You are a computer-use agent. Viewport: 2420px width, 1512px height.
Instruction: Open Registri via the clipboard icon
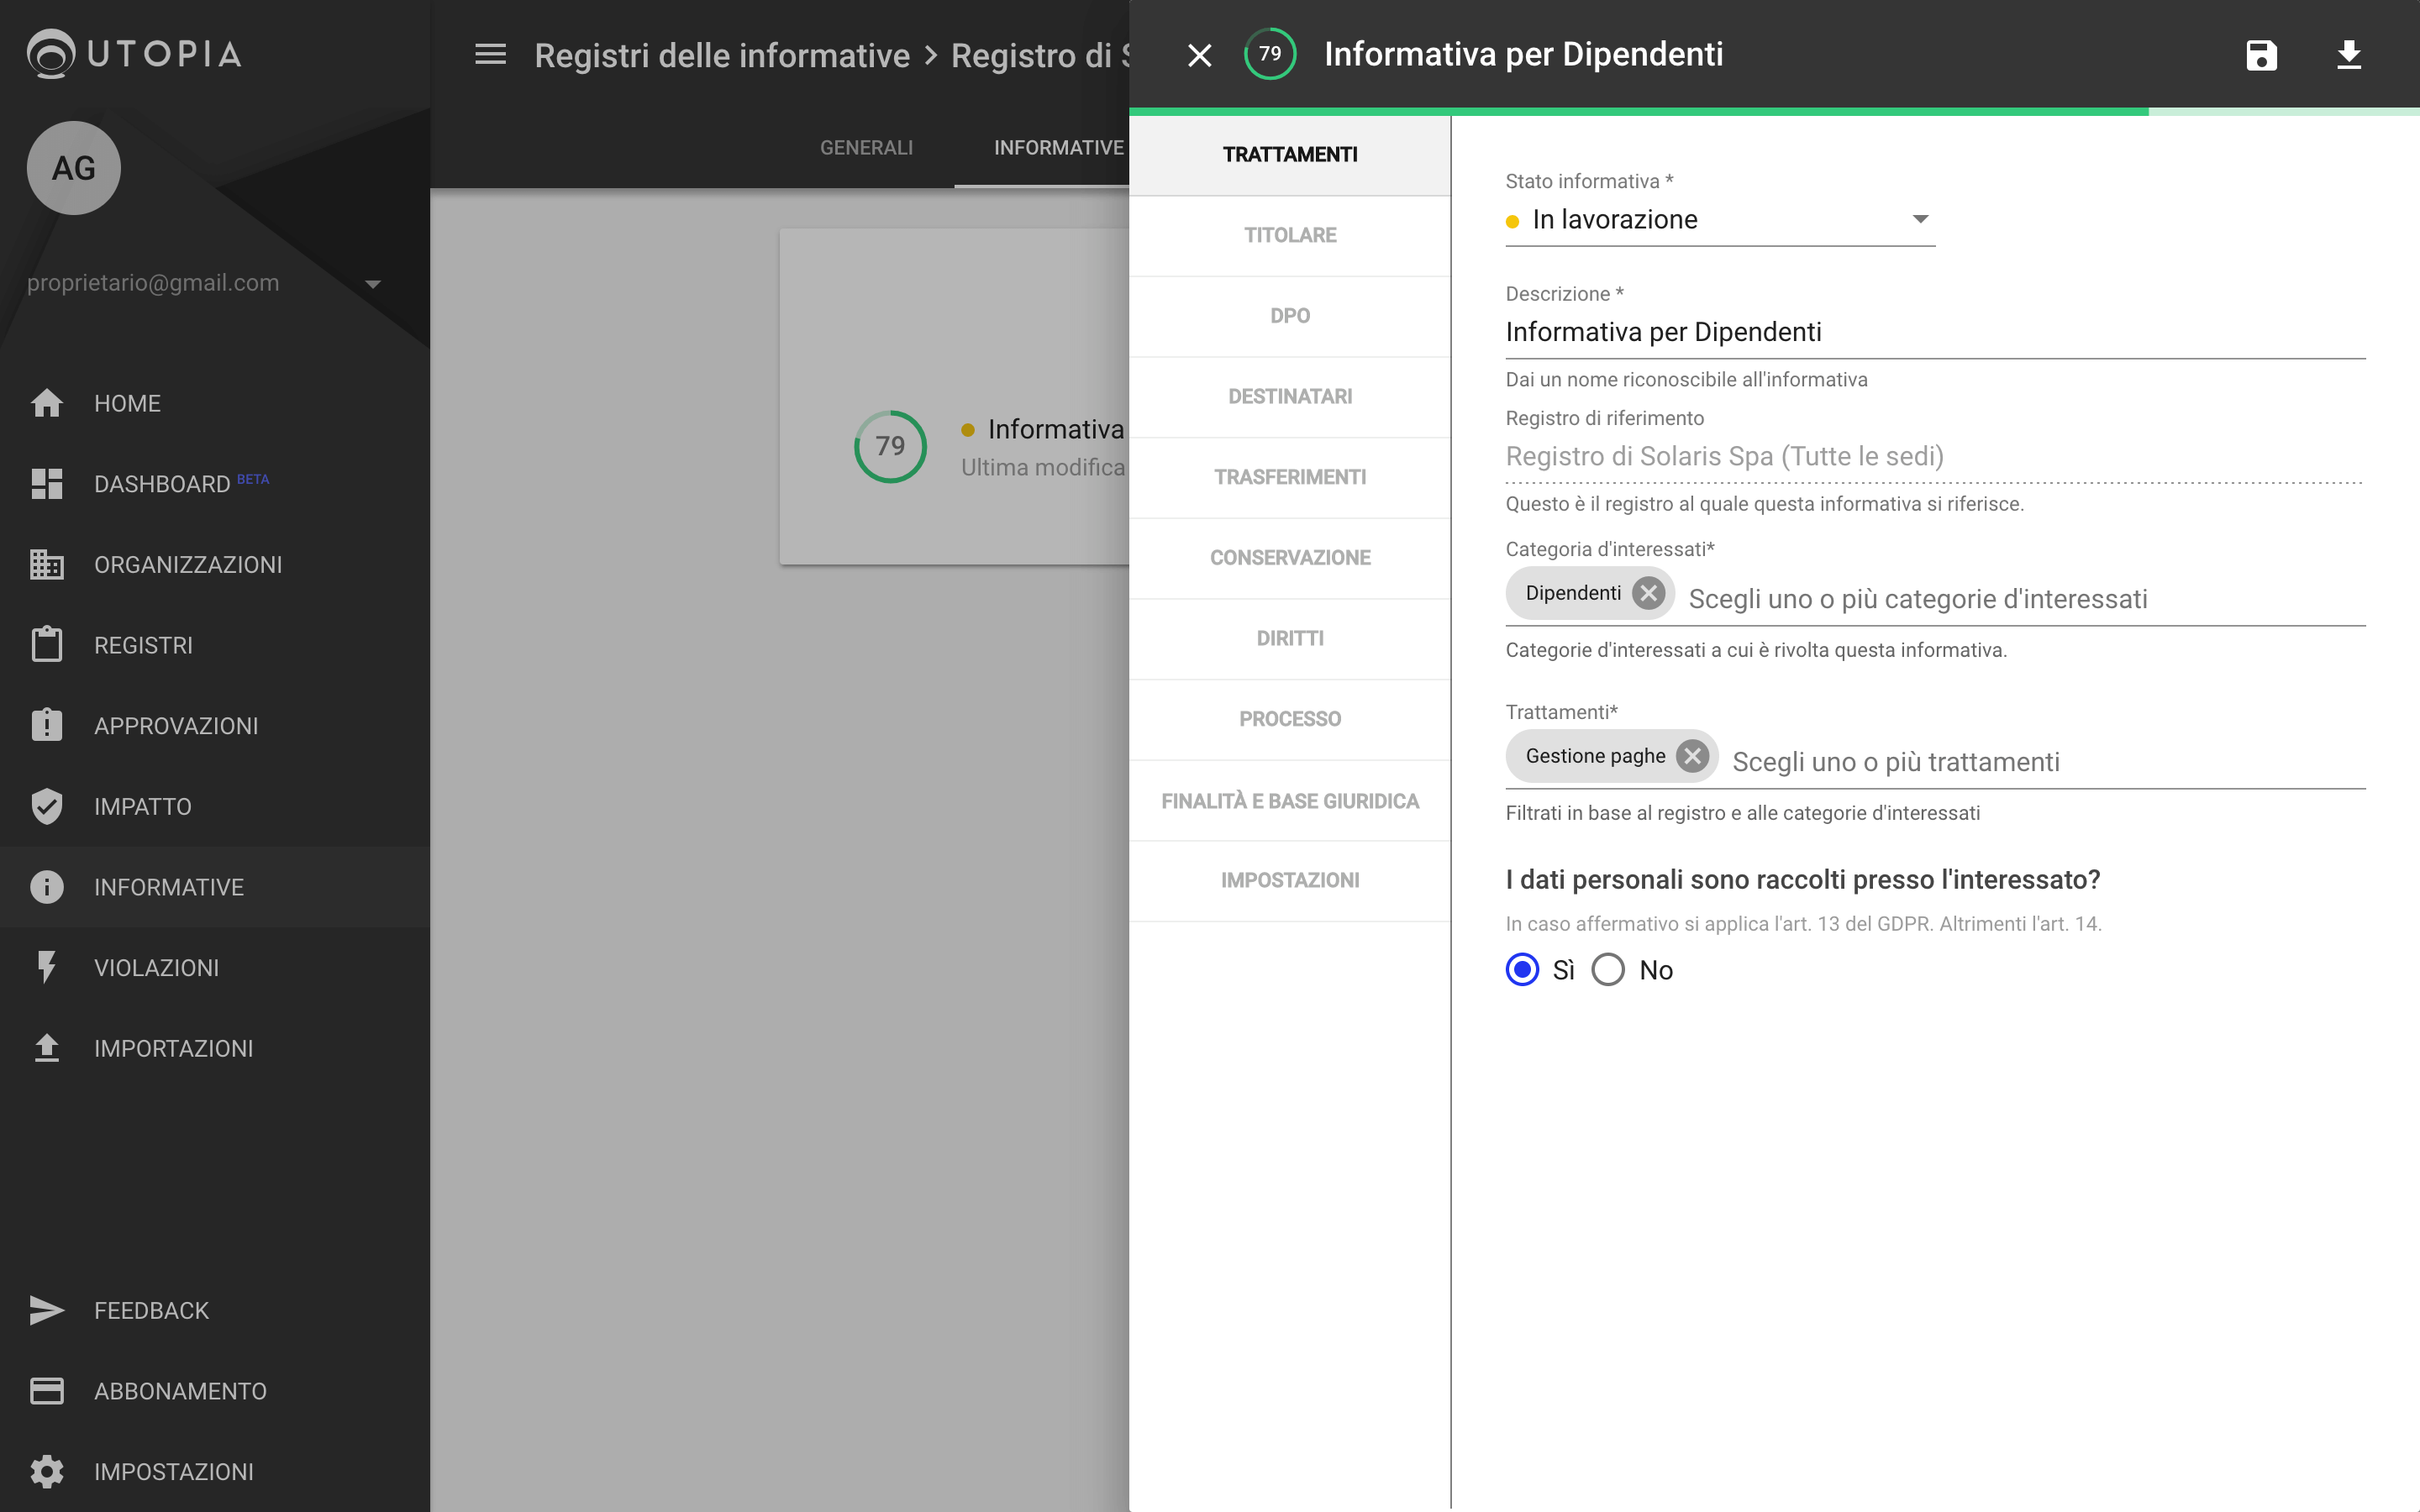click(x=46, y=645)
